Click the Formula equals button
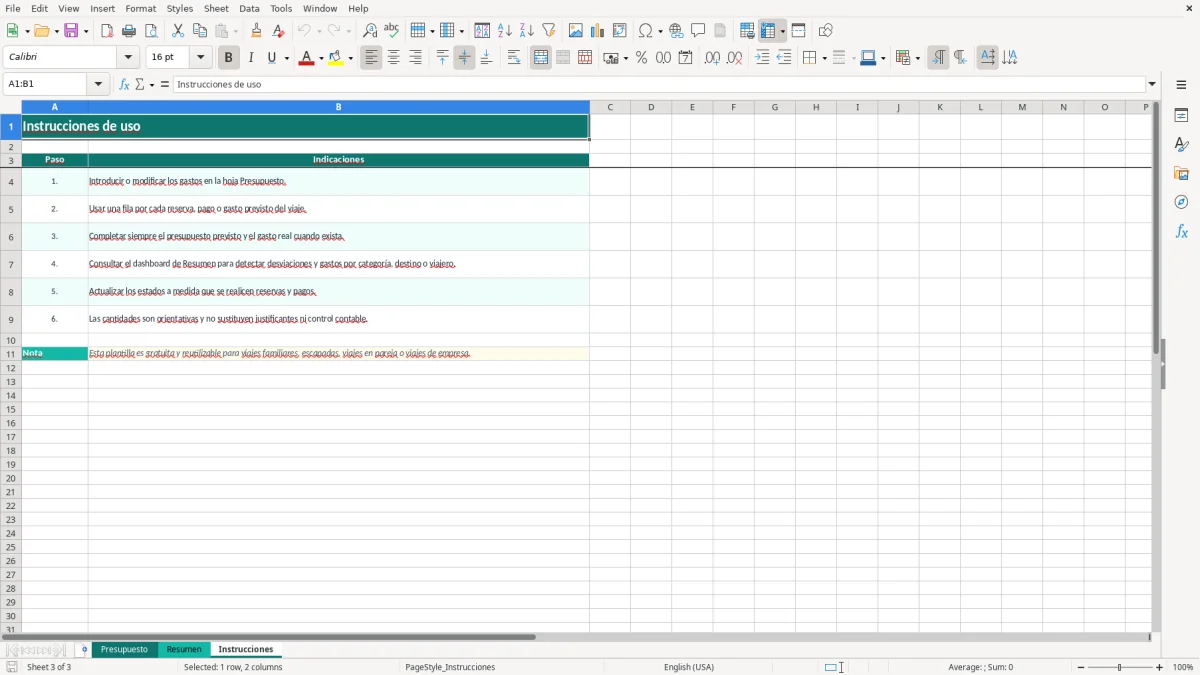Image resolution: width=1200 pixels, height=675 pixels. click(165, 85)
